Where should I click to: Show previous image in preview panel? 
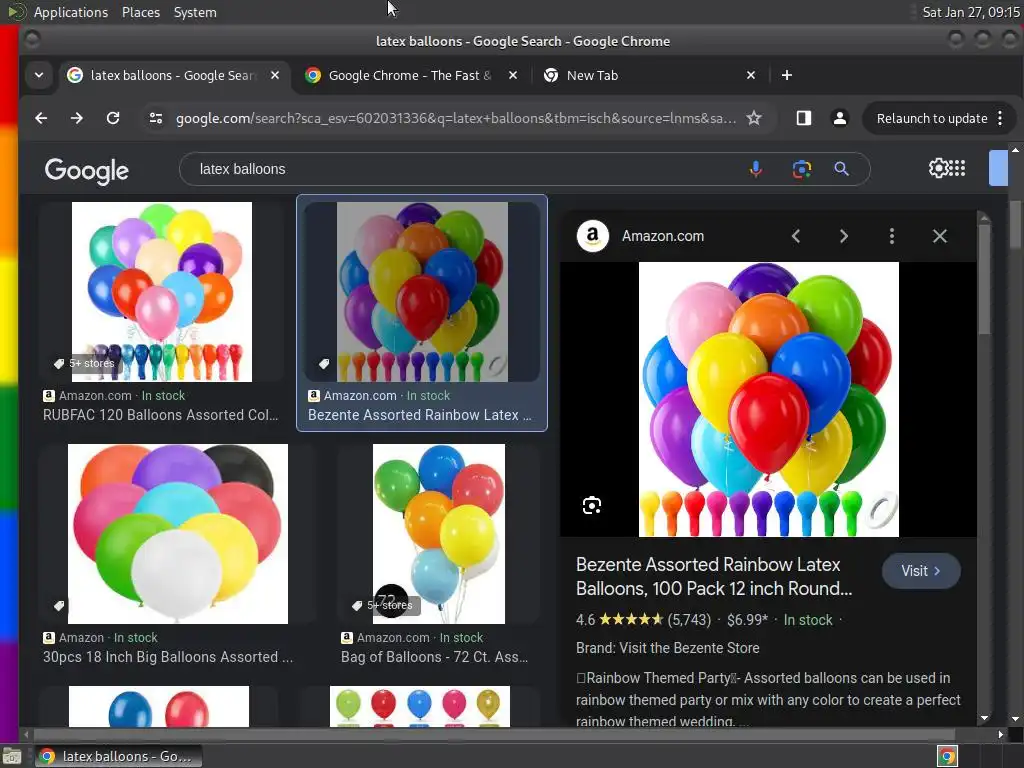pos(795,236)
